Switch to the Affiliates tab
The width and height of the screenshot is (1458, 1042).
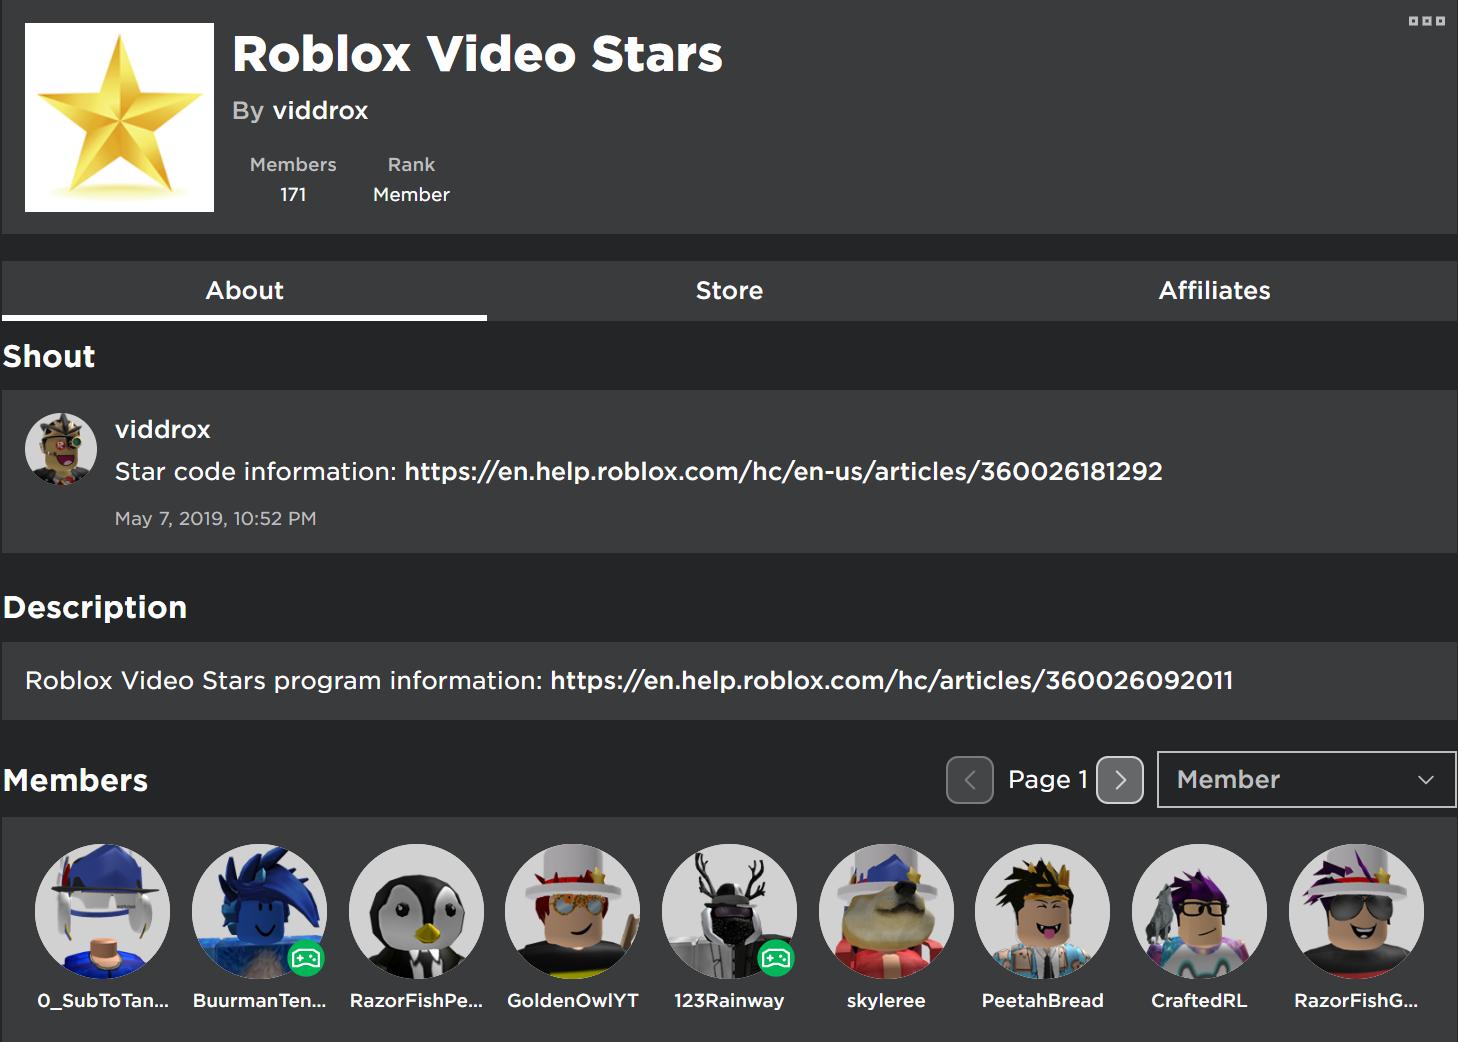tap(1214, 291)
